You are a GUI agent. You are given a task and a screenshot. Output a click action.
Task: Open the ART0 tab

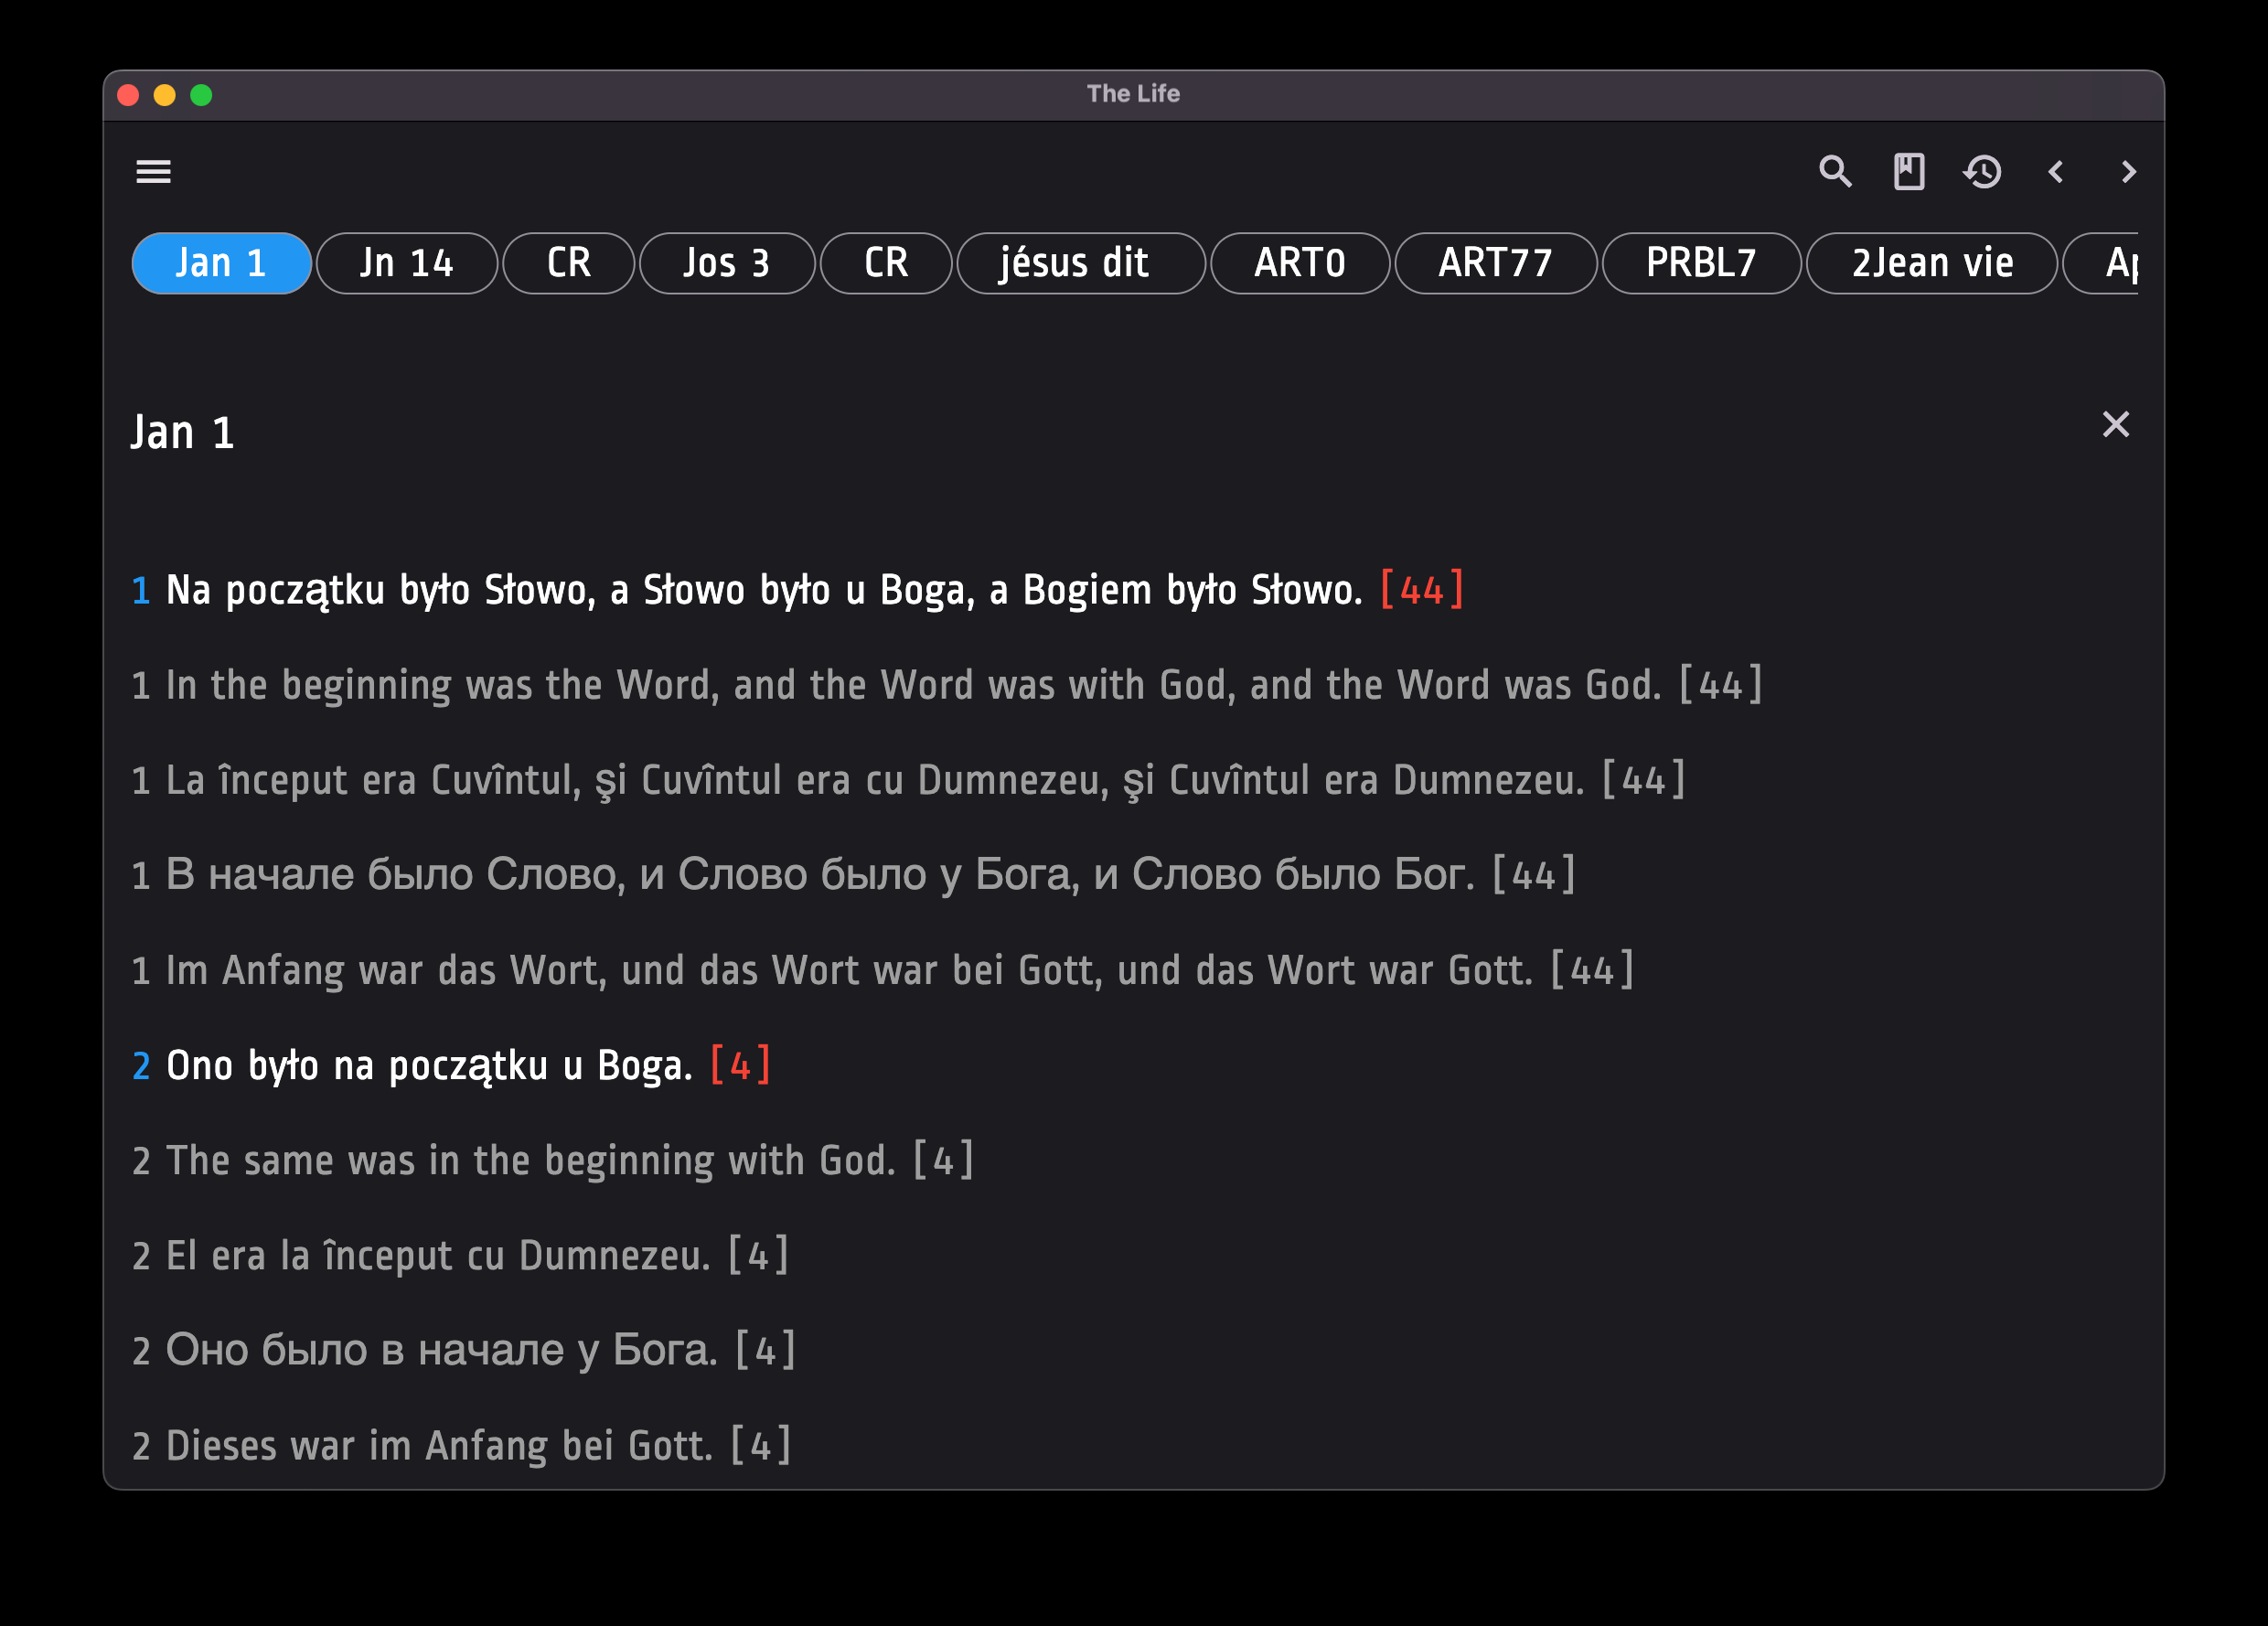tap(1299, 263)
